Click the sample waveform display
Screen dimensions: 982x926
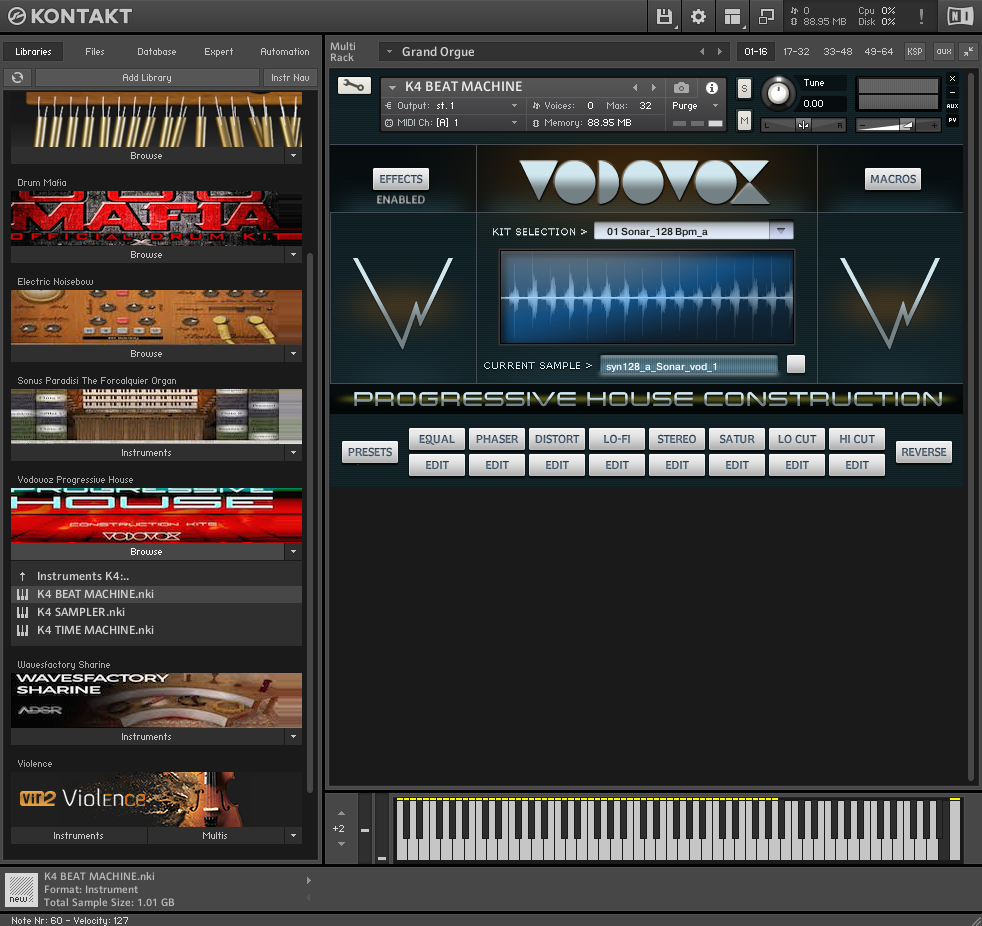click(x=646, y=297)
